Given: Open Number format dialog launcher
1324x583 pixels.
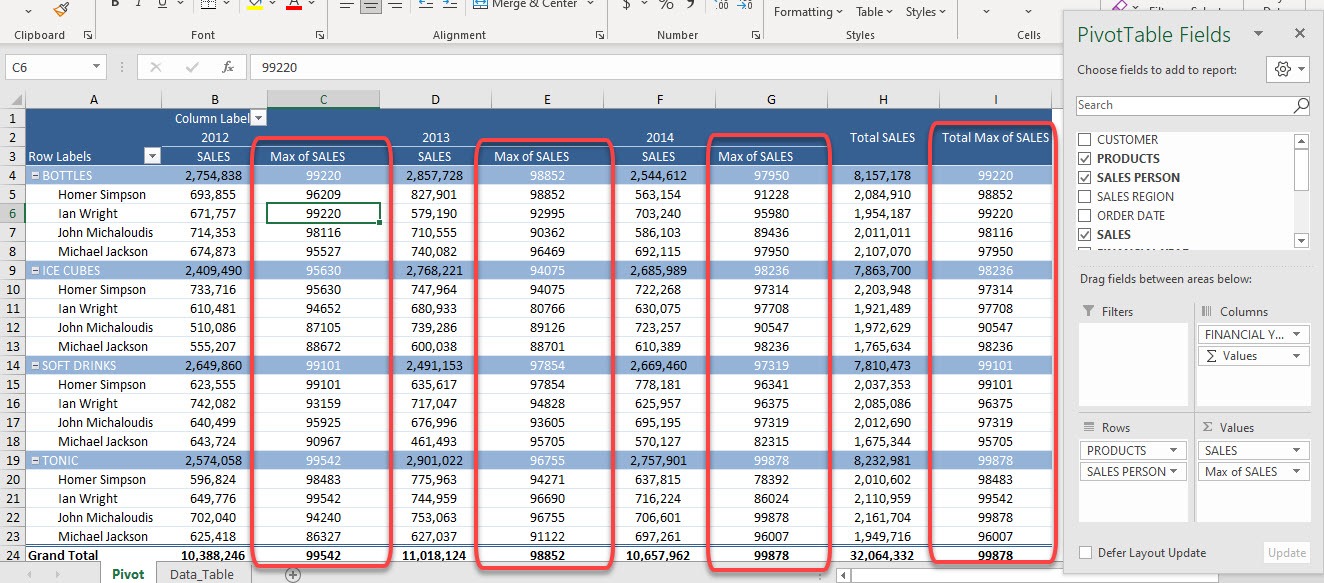Looking at the screenshot, I should [x=755, y=35].
